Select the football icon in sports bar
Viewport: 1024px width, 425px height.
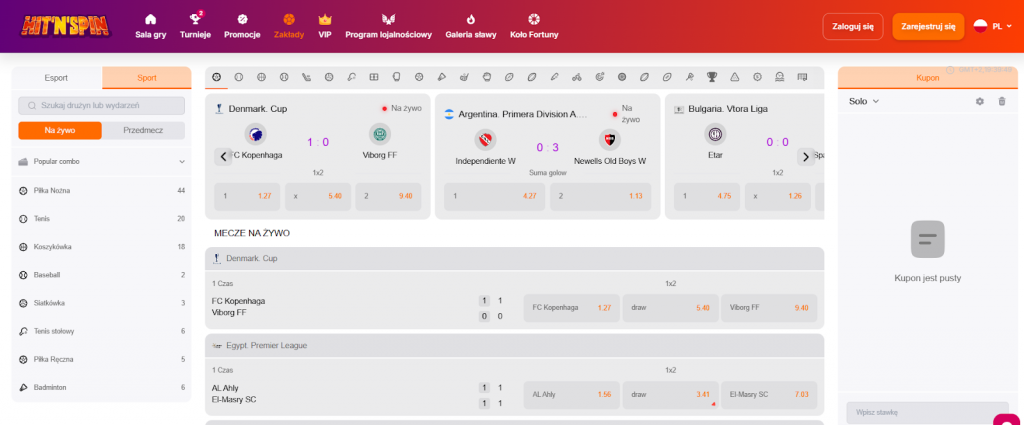pyautogui.click(x=216, y=77)
